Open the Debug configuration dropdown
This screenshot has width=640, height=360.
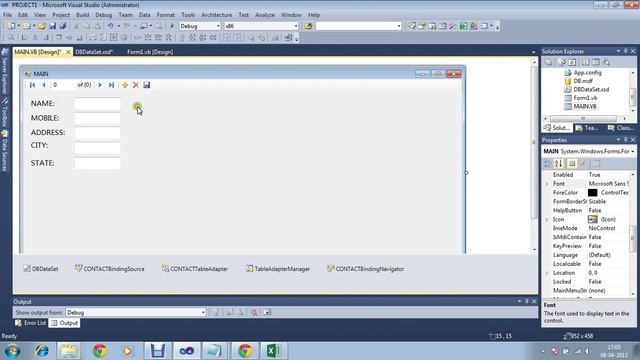(x=218, y=26)
